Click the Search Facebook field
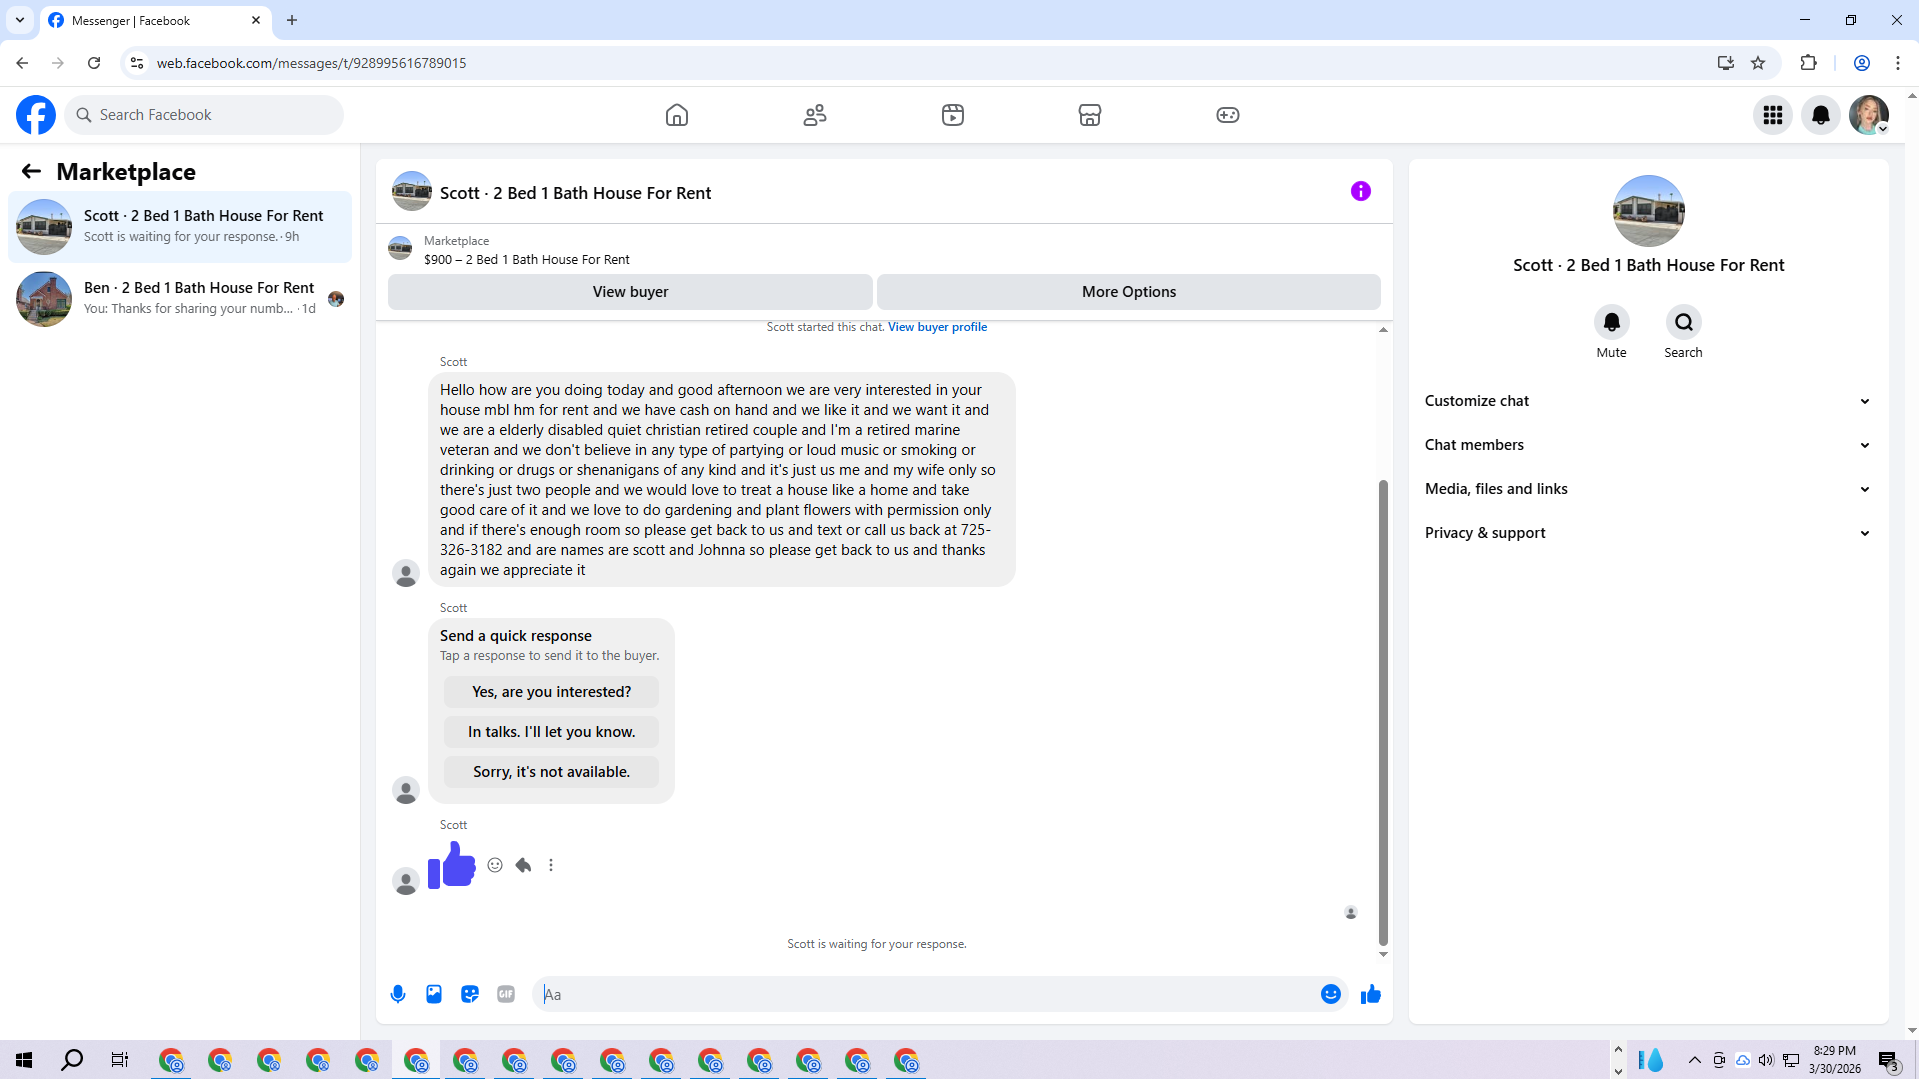The width and height of the screenshot is (1919, 1079). (x=204, y=115)
